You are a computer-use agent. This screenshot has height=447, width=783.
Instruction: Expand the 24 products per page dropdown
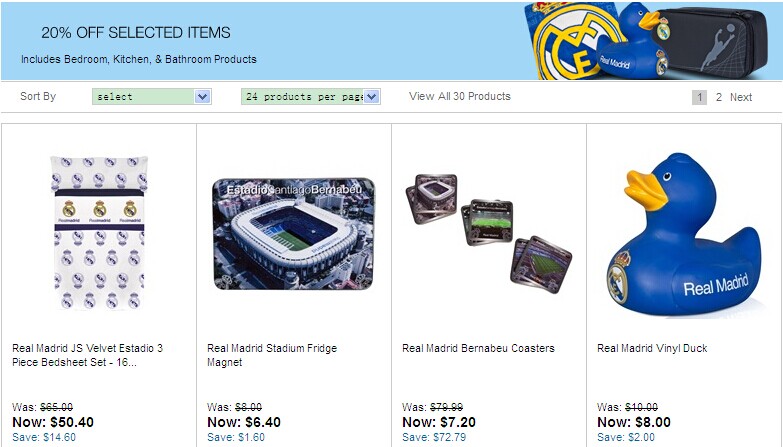click(x=310, y=97)
